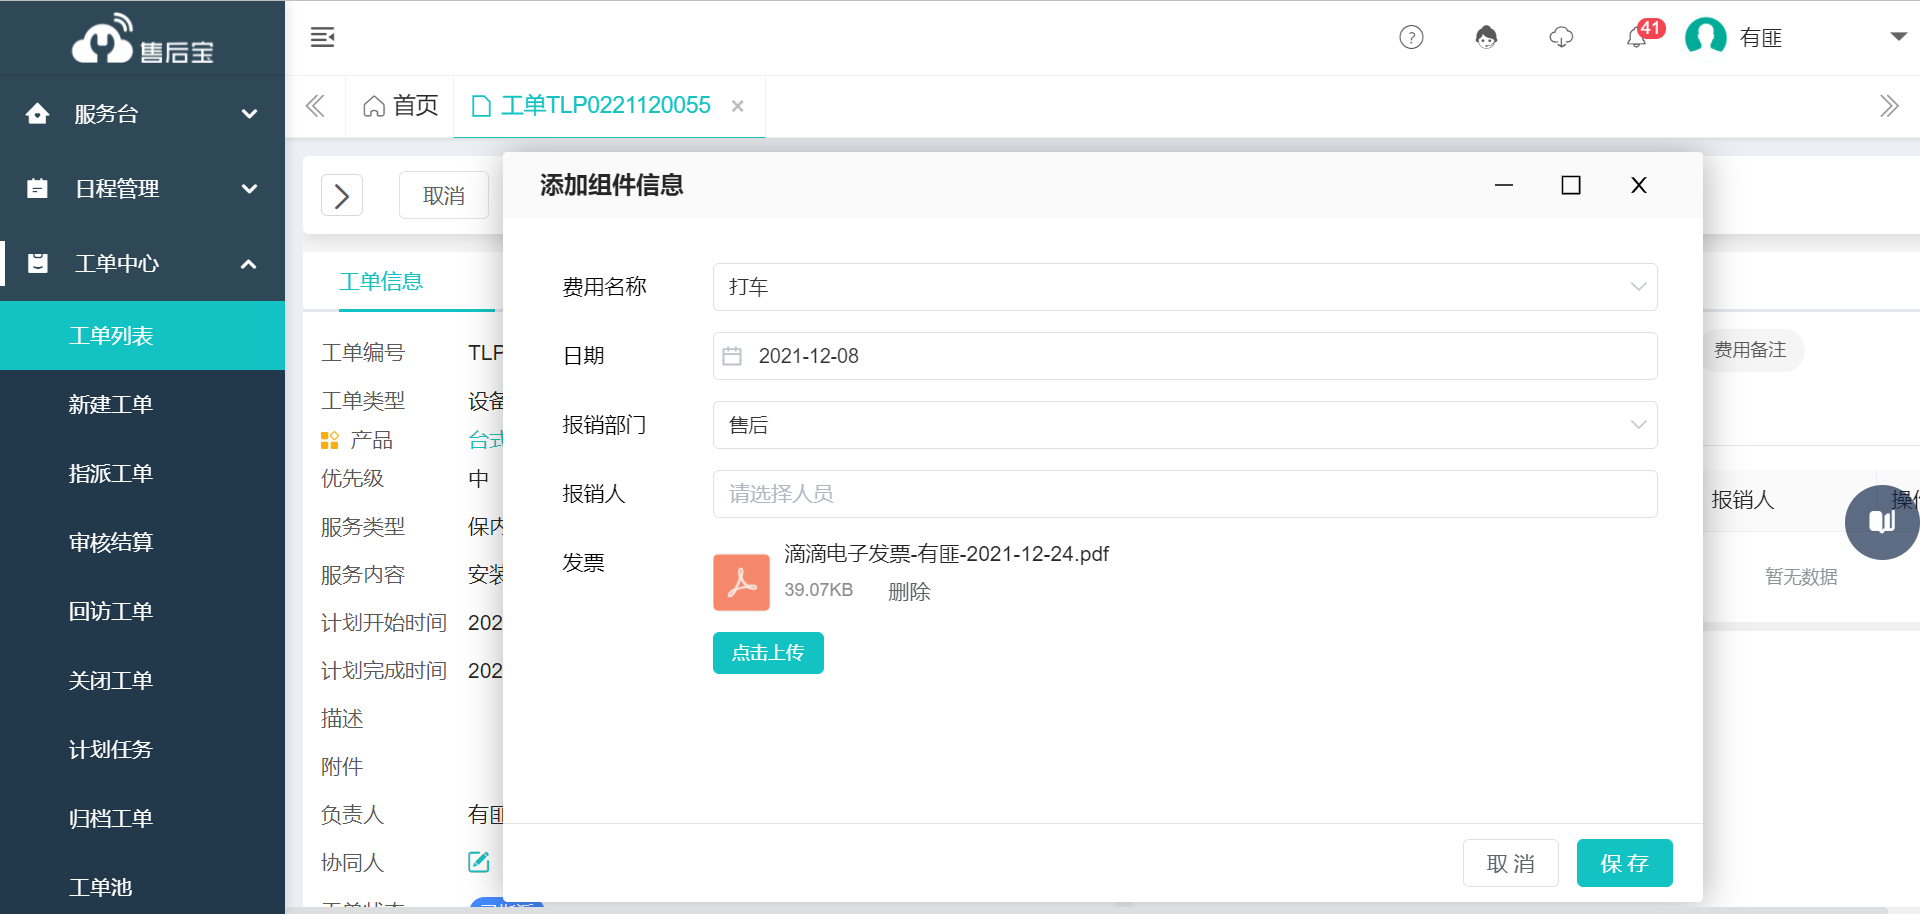The image size is (1920, 914).
Task: Select 新建工单 in the sidebar
Action: tap(111, 404)
